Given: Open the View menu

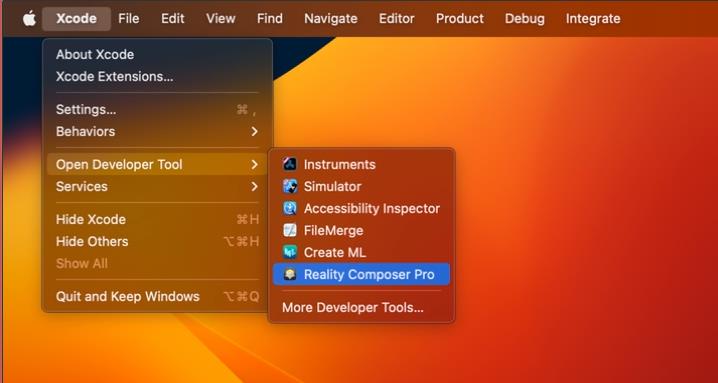Looking at the screenshot, I should coord(221,19).
